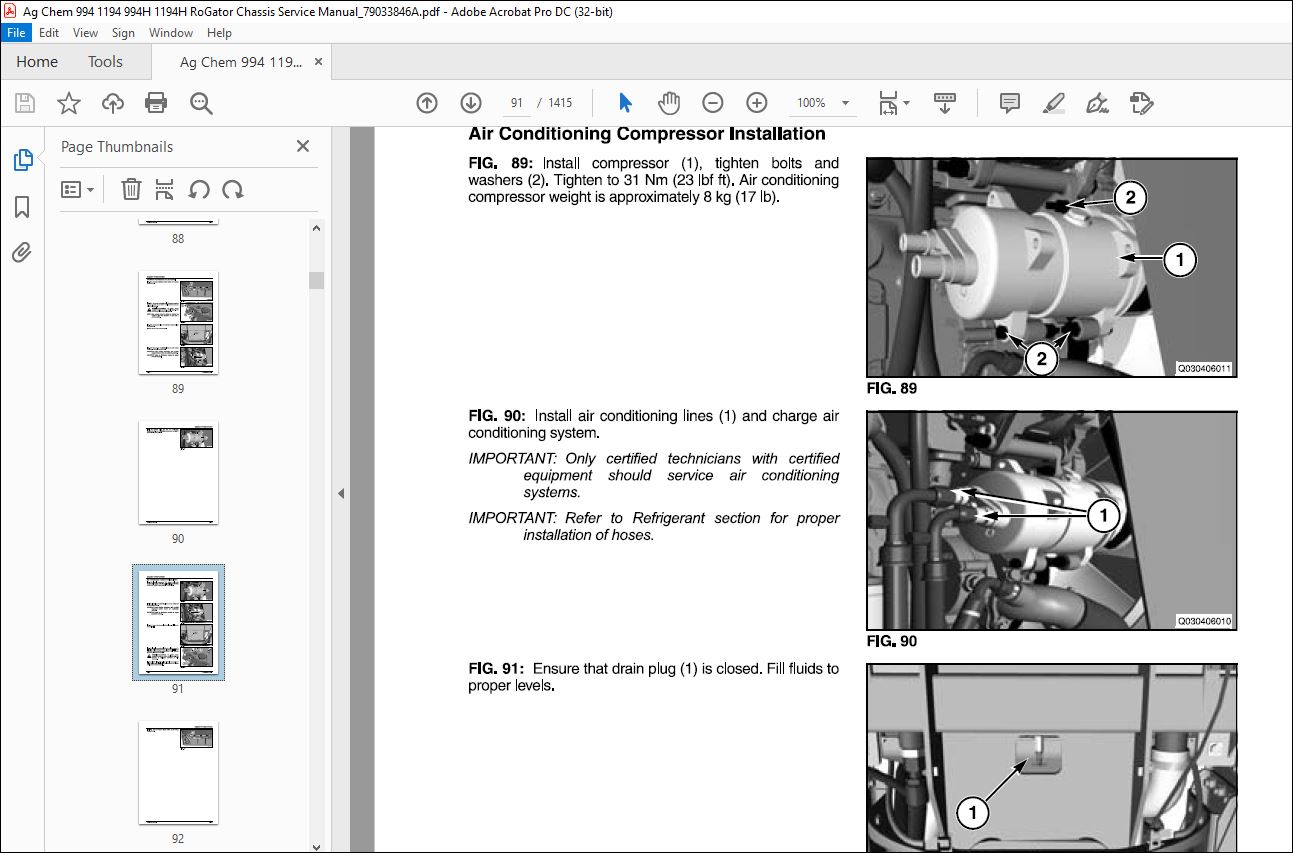Click the scrolling mode keyboard icon
This screenshot has width=1293, height=853.
coord(945,103)
